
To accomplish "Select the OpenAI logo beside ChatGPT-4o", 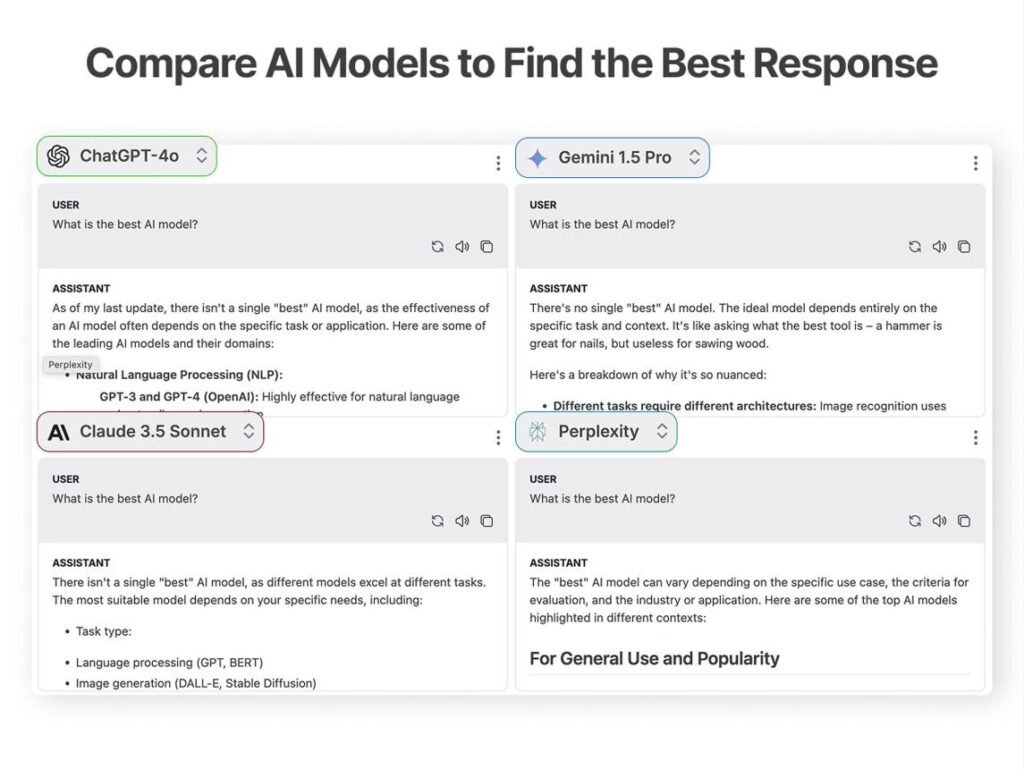I will (57, 156).
